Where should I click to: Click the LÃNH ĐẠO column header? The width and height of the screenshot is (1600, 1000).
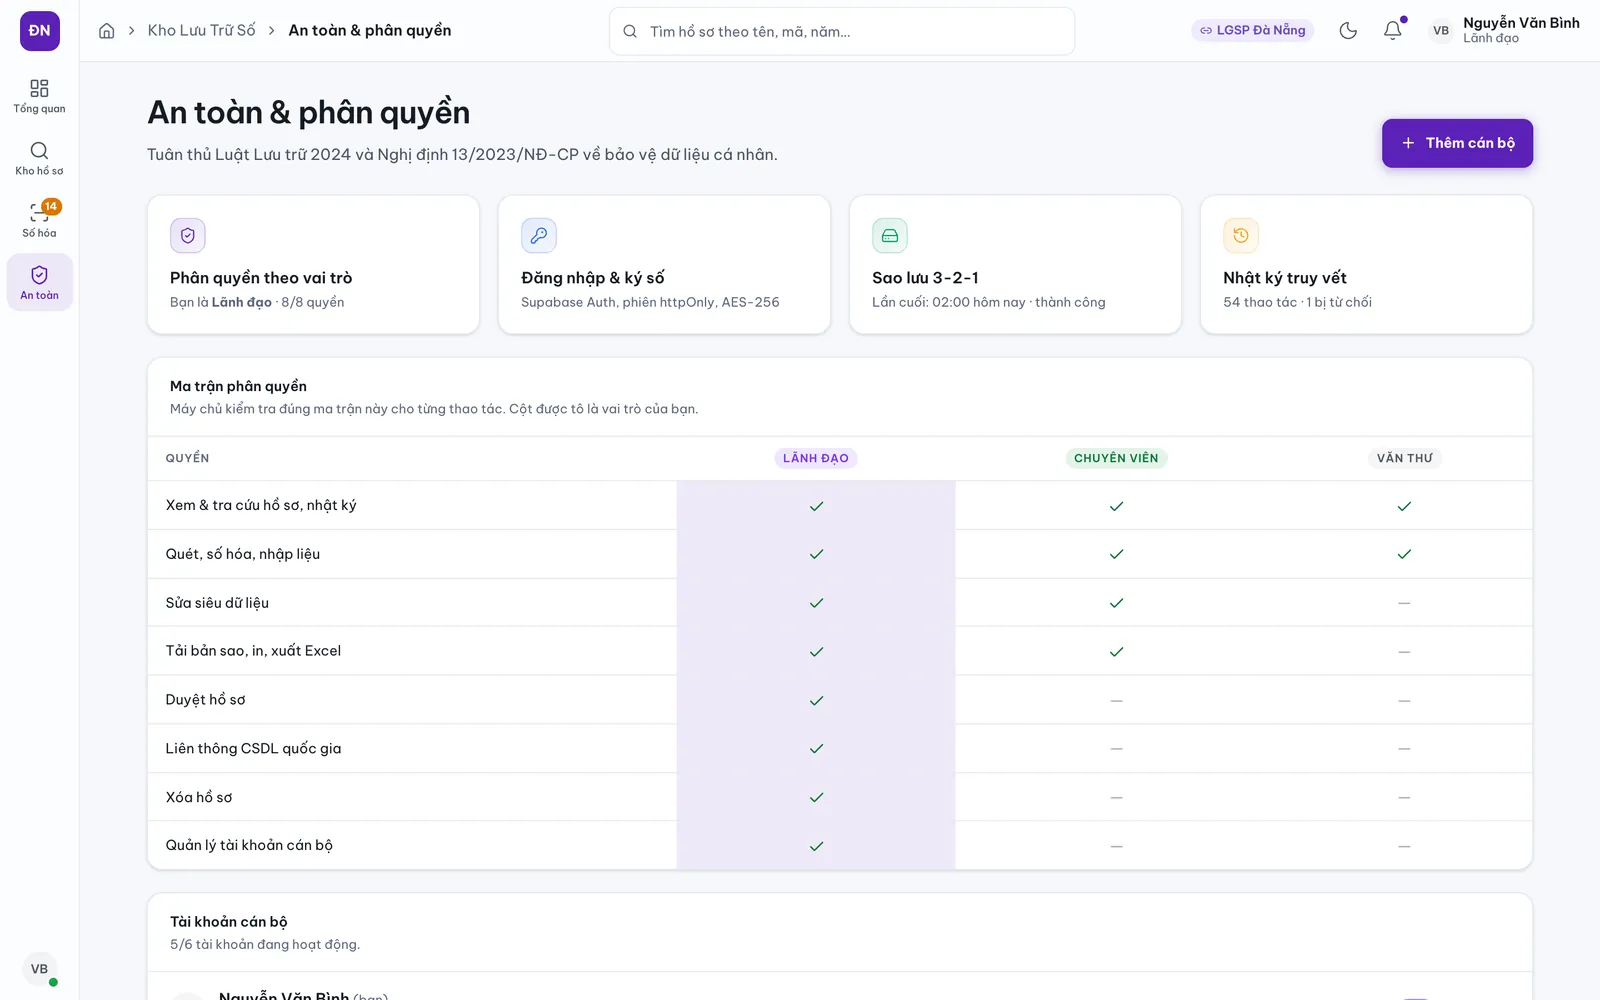[816, 458]
